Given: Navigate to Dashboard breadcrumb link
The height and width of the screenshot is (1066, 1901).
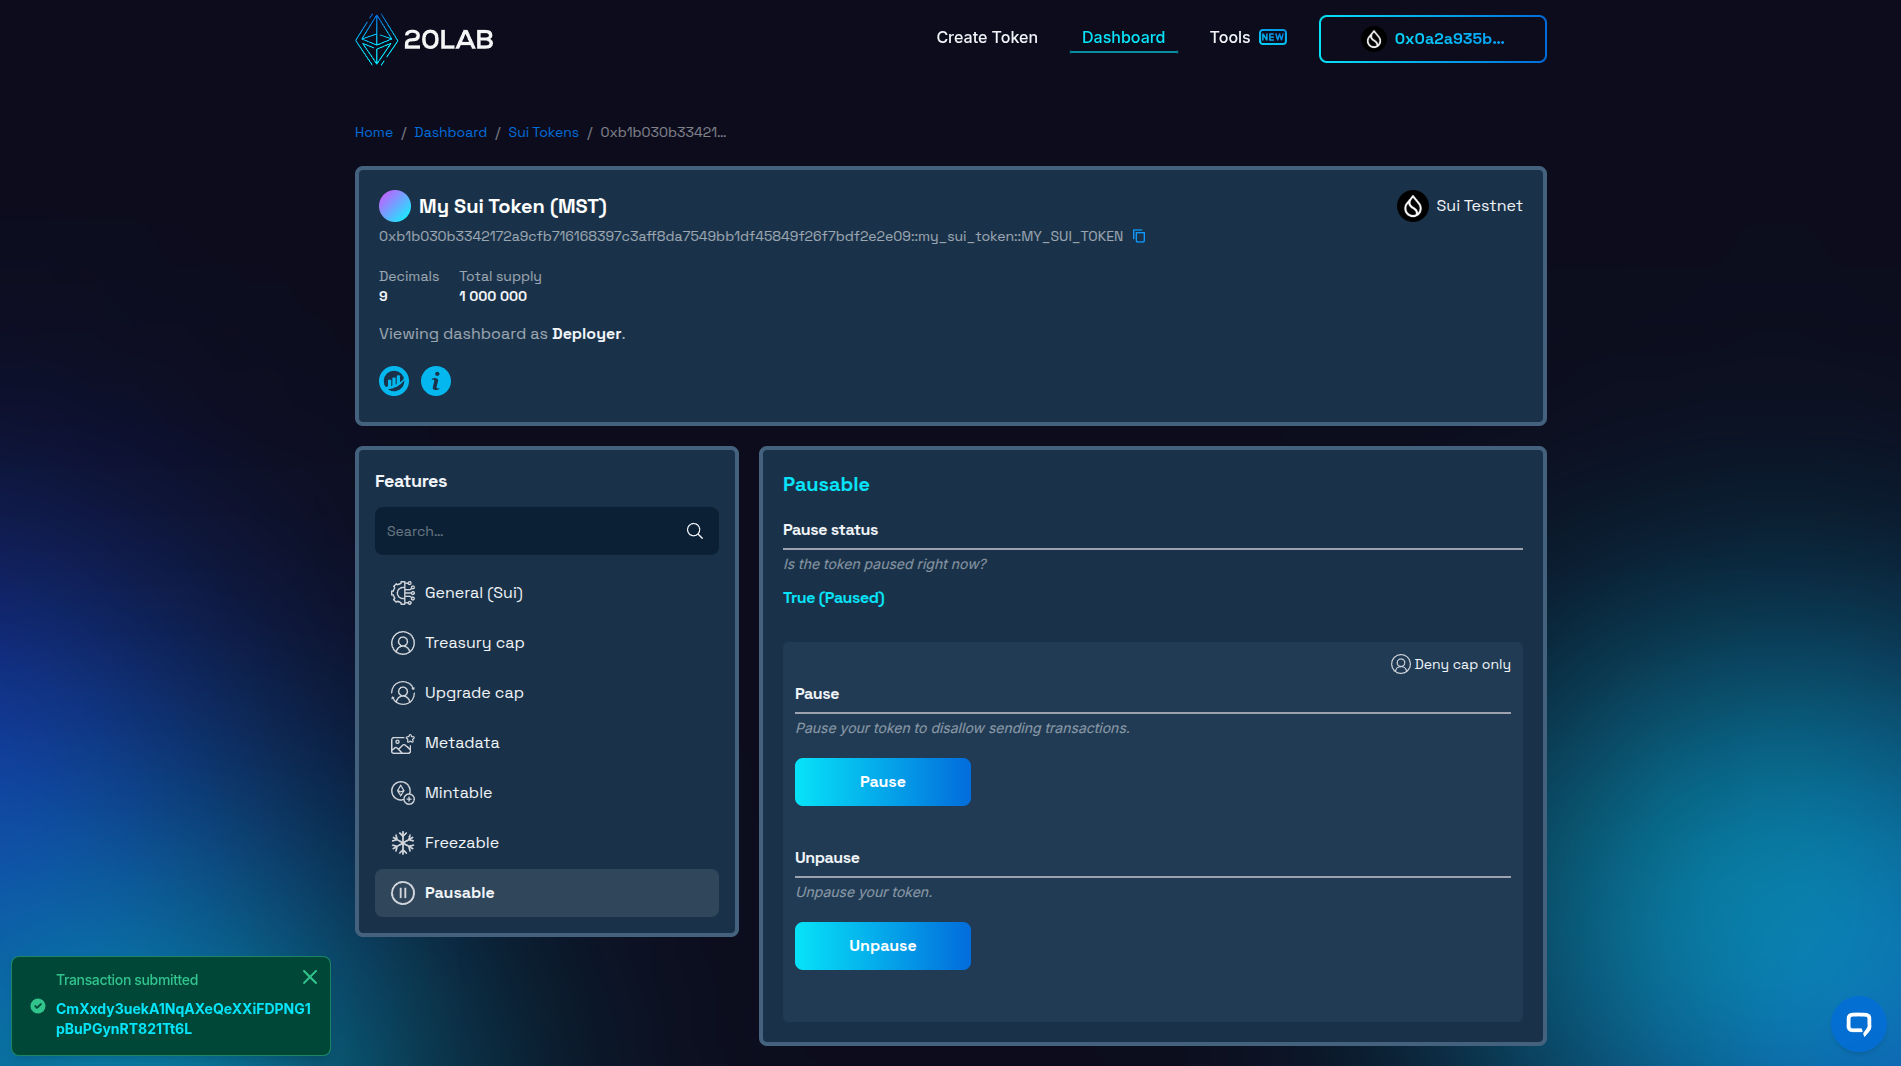Looking at the screenshot, I should pyautogui.click(x=450, y=132).
